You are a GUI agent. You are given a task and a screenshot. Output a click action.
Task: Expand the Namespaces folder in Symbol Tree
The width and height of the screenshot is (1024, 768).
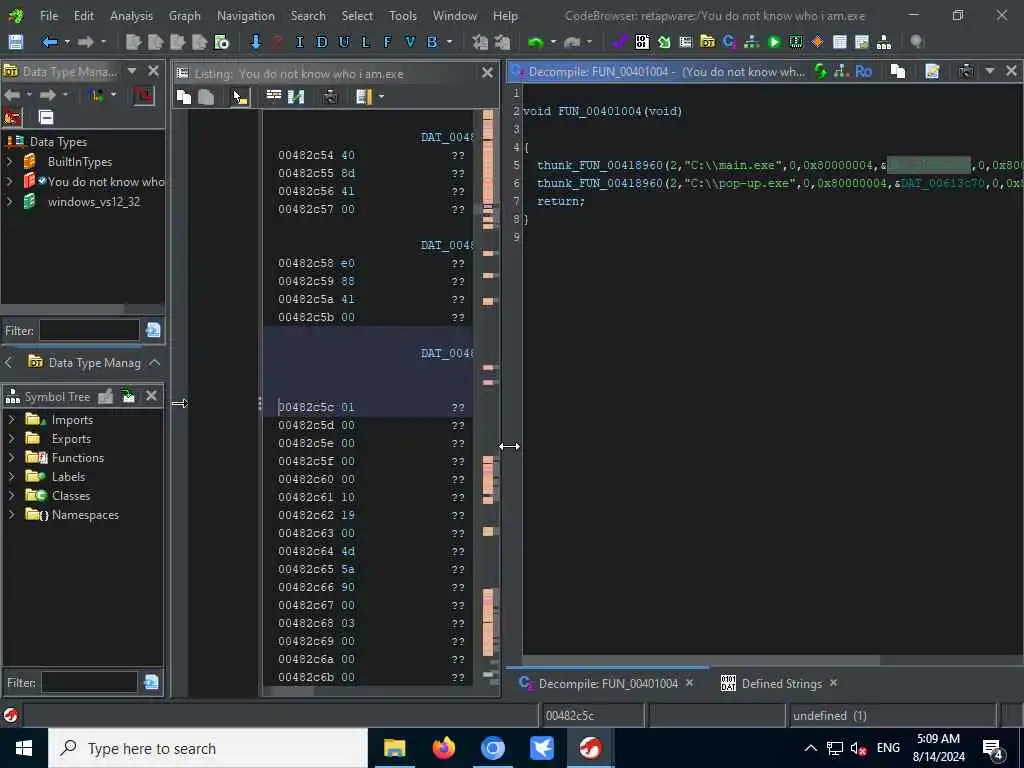tap(11, 514)
